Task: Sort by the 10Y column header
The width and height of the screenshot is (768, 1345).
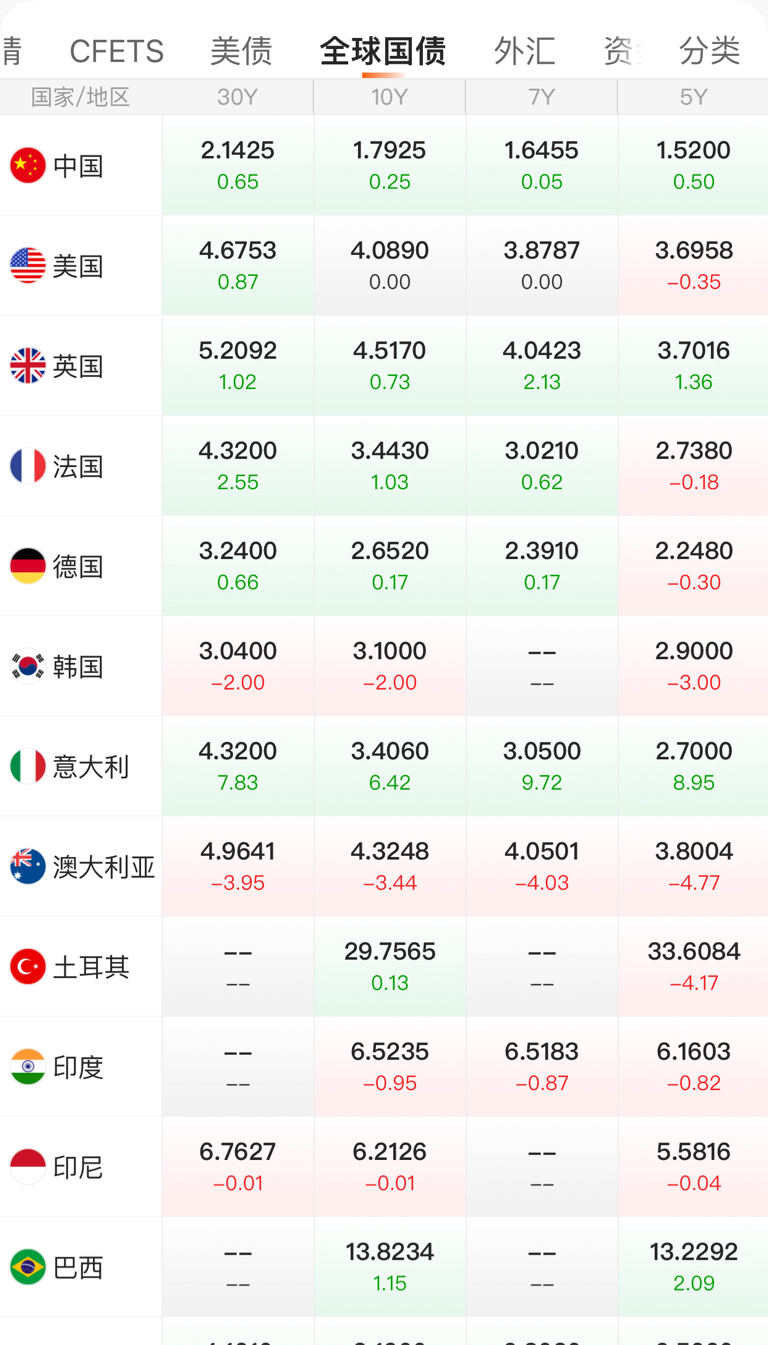Action: click(x=389, y=97)
